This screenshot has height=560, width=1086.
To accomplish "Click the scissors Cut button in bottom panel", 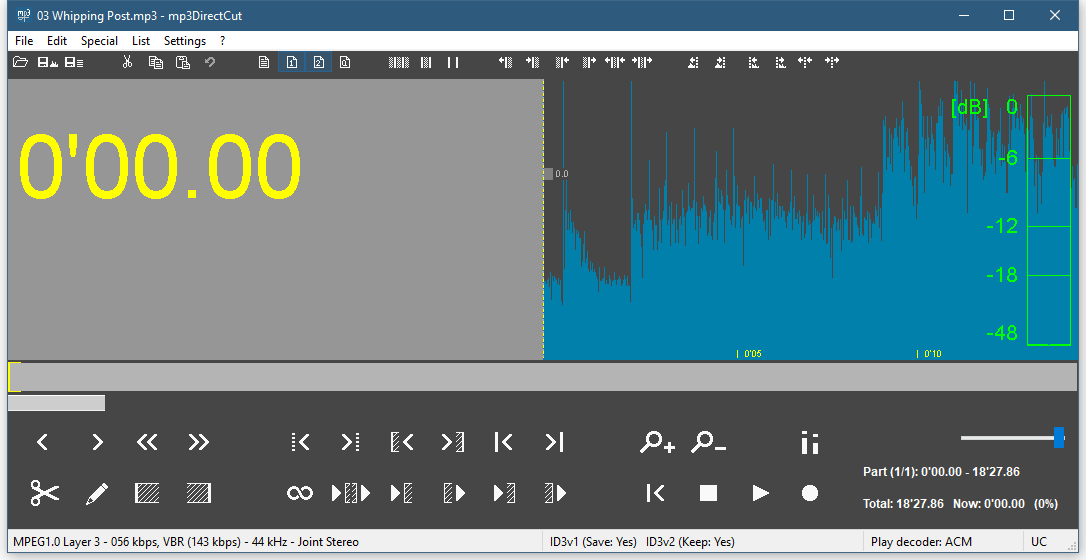I will tap(45, 493).
